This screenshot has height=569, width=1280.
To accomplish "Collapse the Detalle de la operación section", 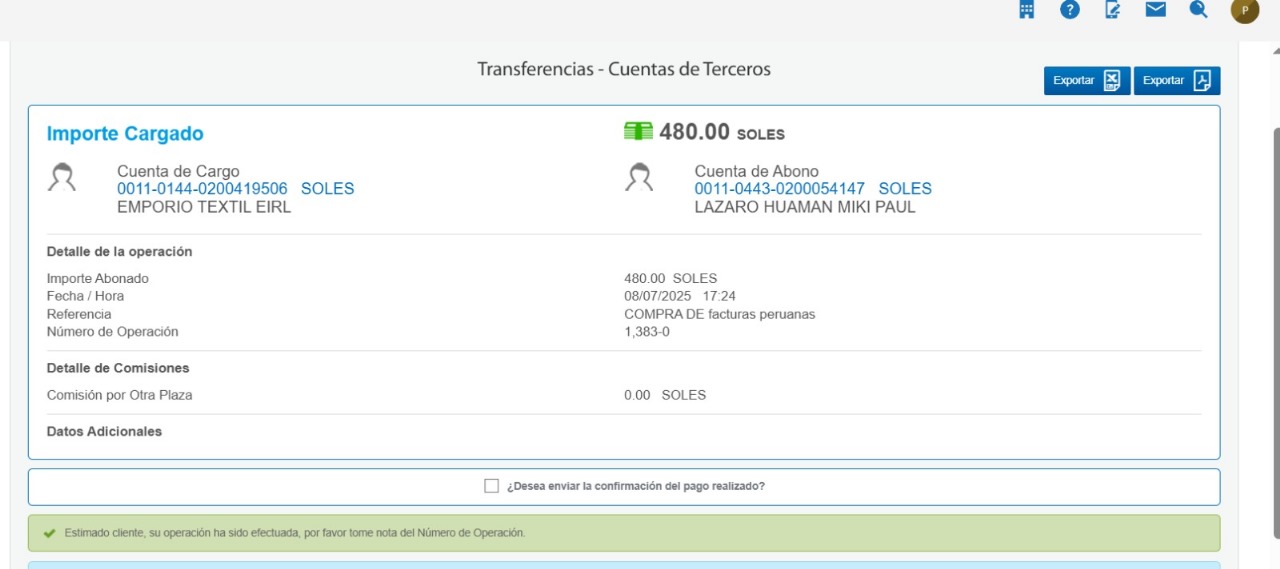I will point(119,252).
